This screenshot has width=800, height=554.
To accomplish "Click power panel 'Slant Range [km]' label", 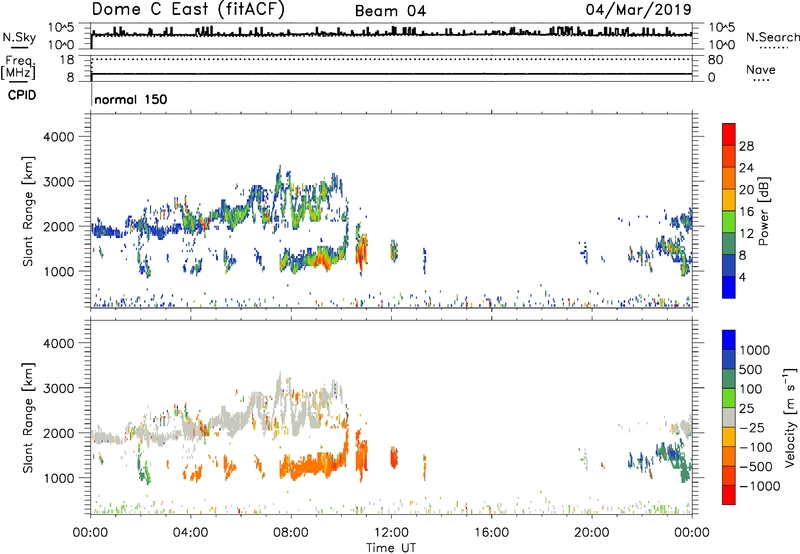I will tap(28, 211).
